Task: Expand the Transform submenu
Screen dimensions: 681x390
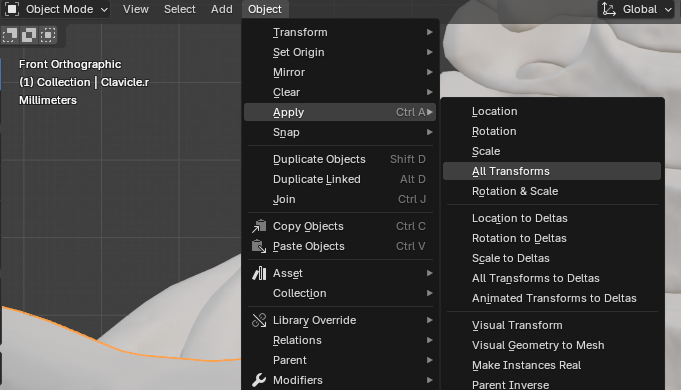Action: [340, 32]
